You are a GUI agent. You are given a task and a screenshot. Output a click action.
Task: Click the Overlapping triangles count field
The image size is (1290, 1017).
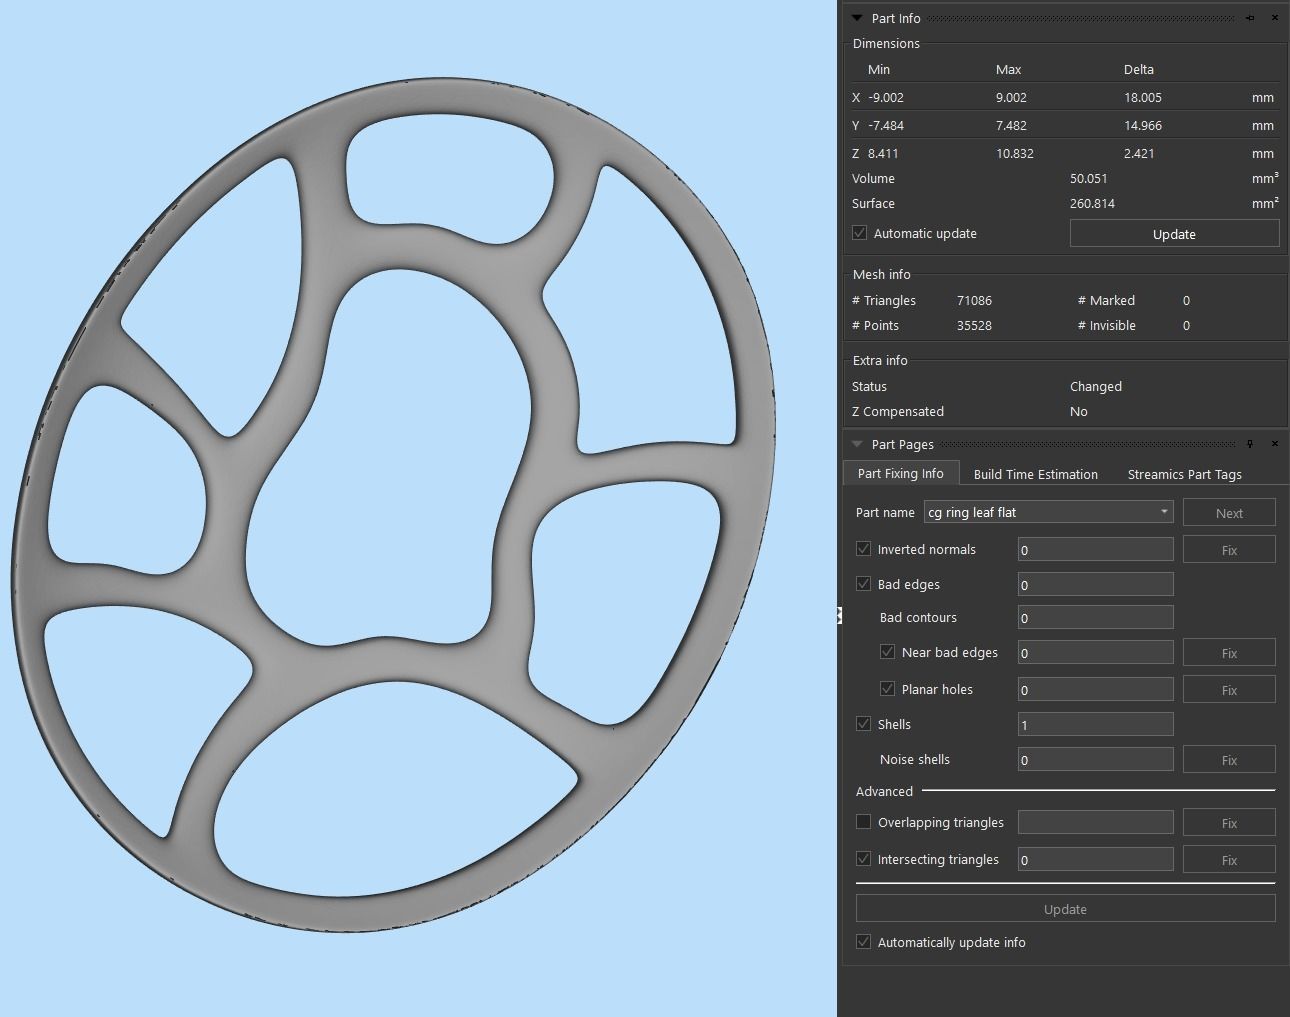pyautogui.click(x=1095, y=822)
